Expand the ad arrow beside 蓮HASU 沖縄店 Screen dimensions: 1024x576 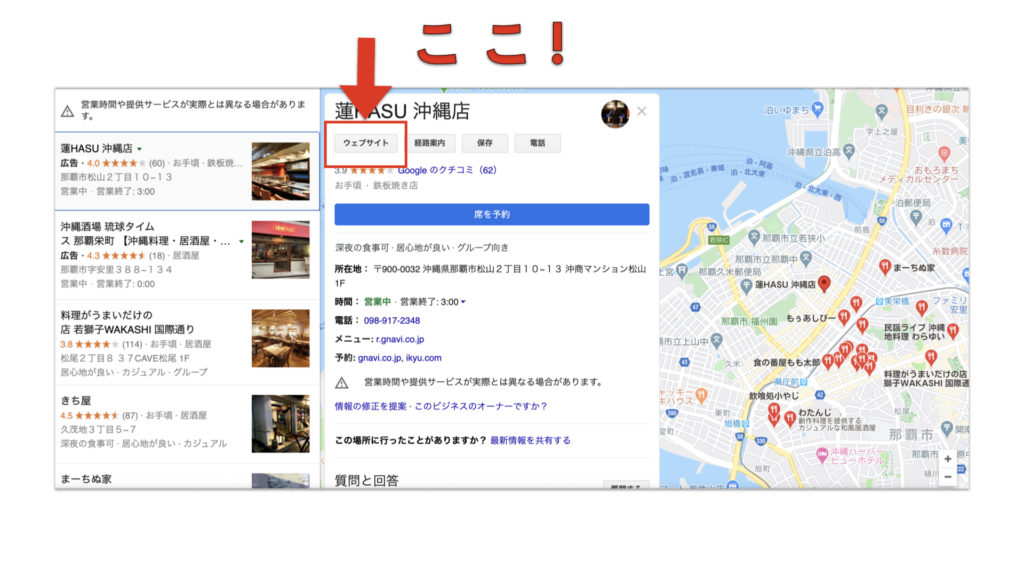pyautogui.click(x=139, y=149)
